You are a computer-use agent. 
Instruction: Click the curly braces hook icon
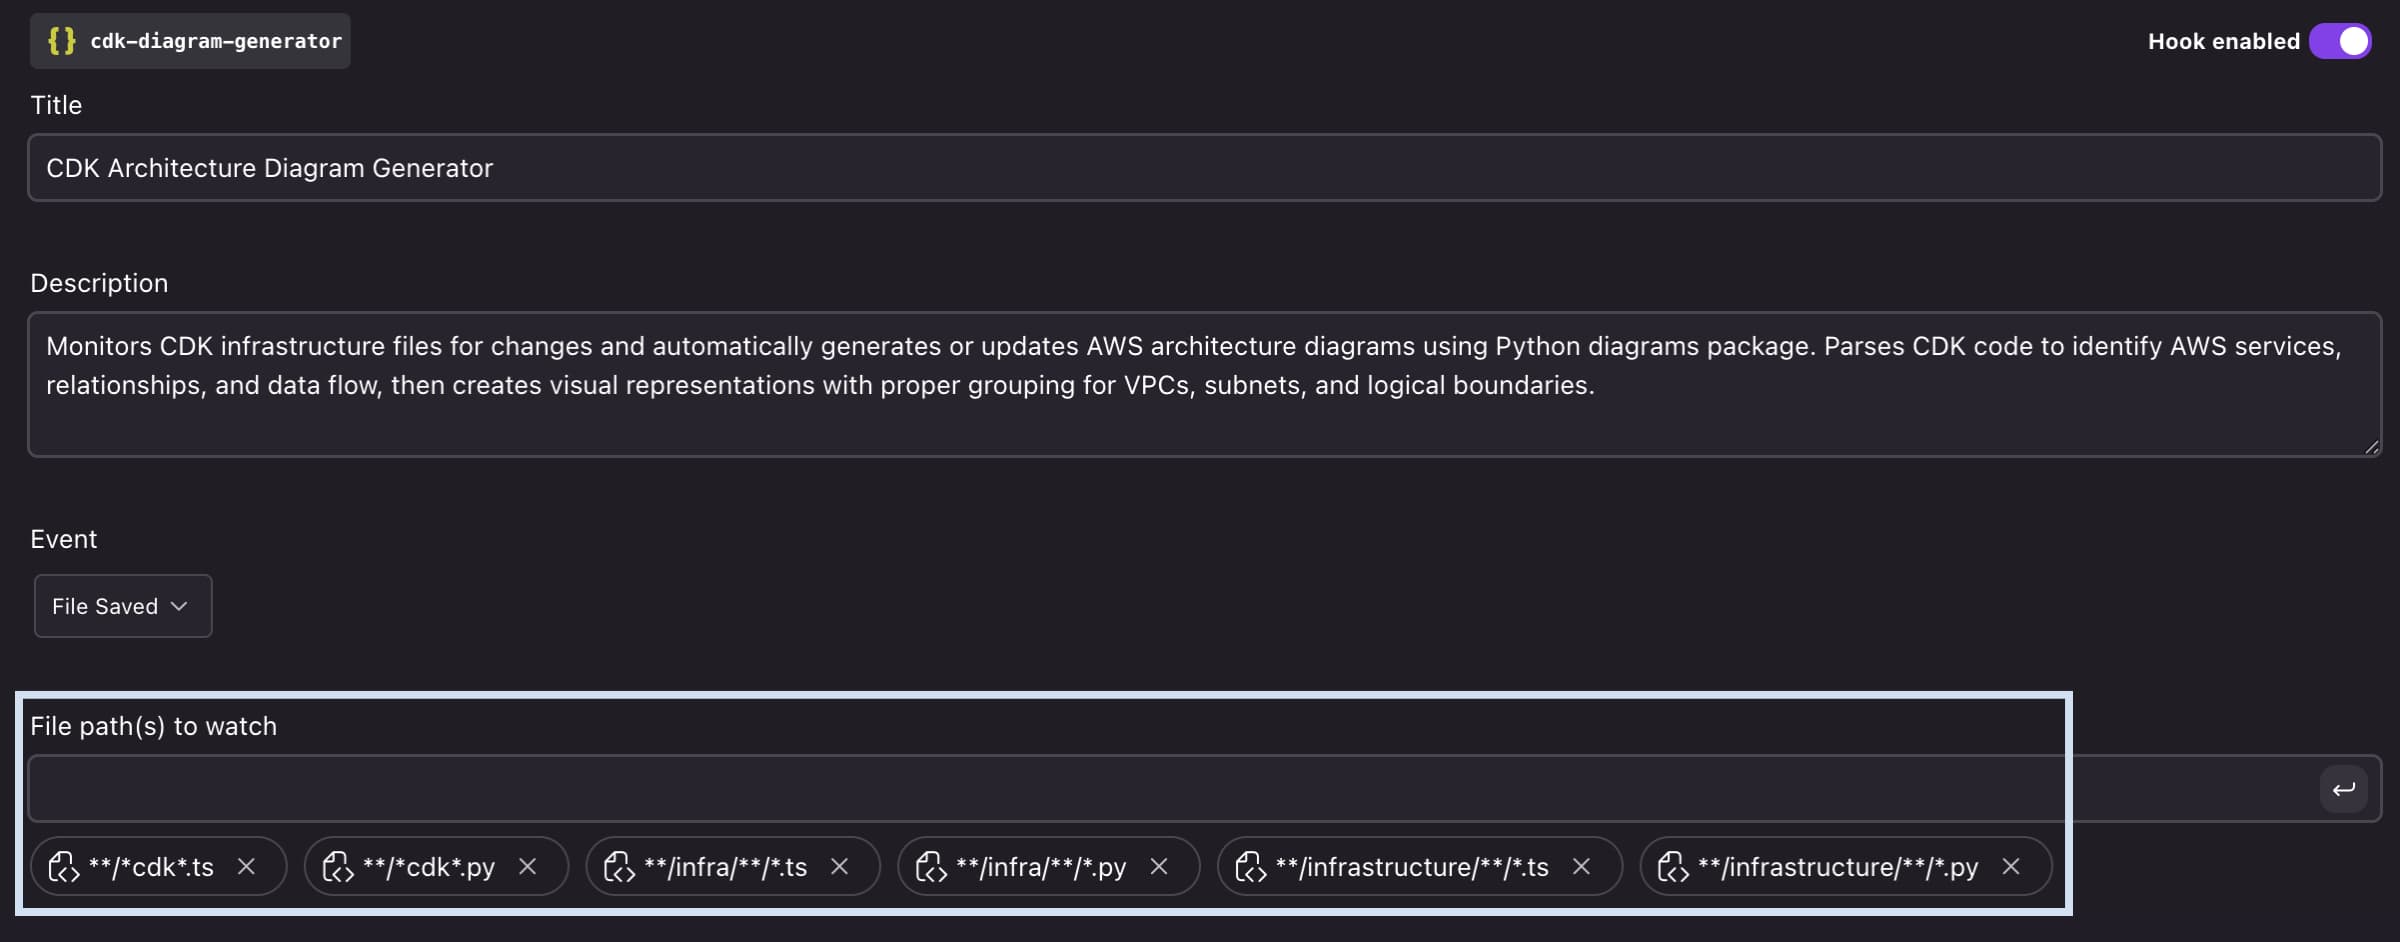(x=61, y=41)
